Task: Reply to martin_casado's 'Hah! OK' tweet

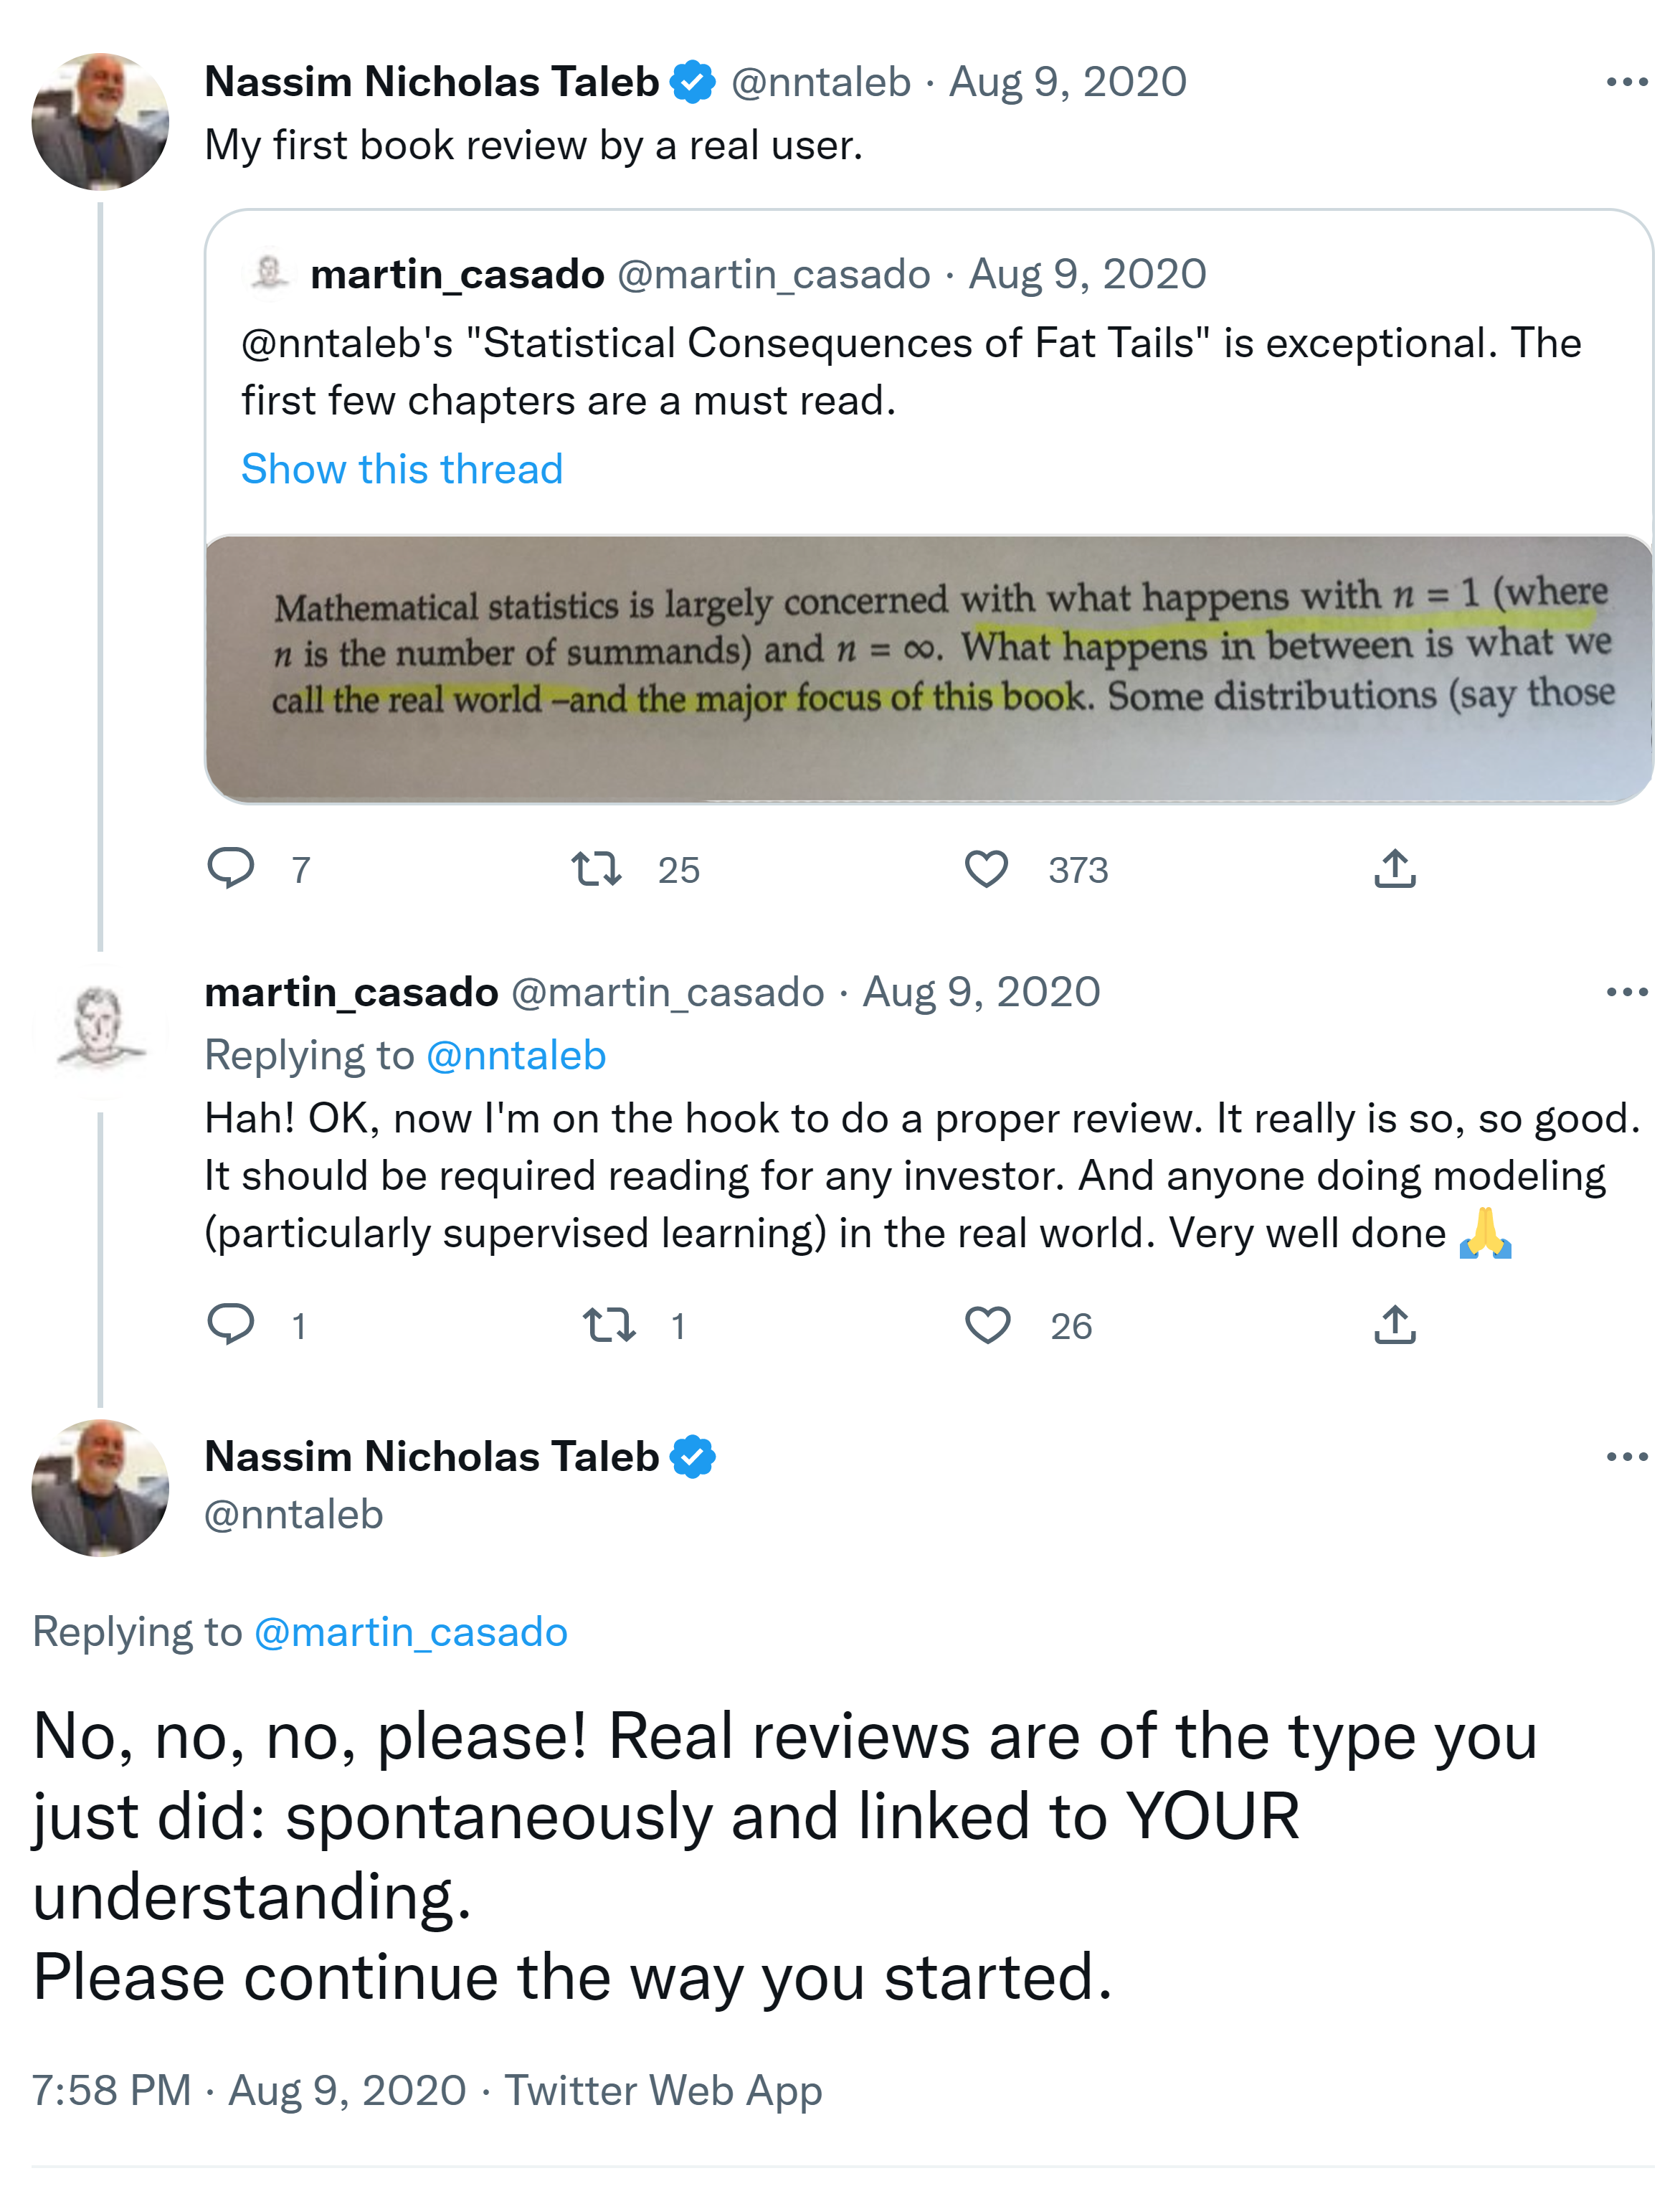Action: pos(231,1324)
